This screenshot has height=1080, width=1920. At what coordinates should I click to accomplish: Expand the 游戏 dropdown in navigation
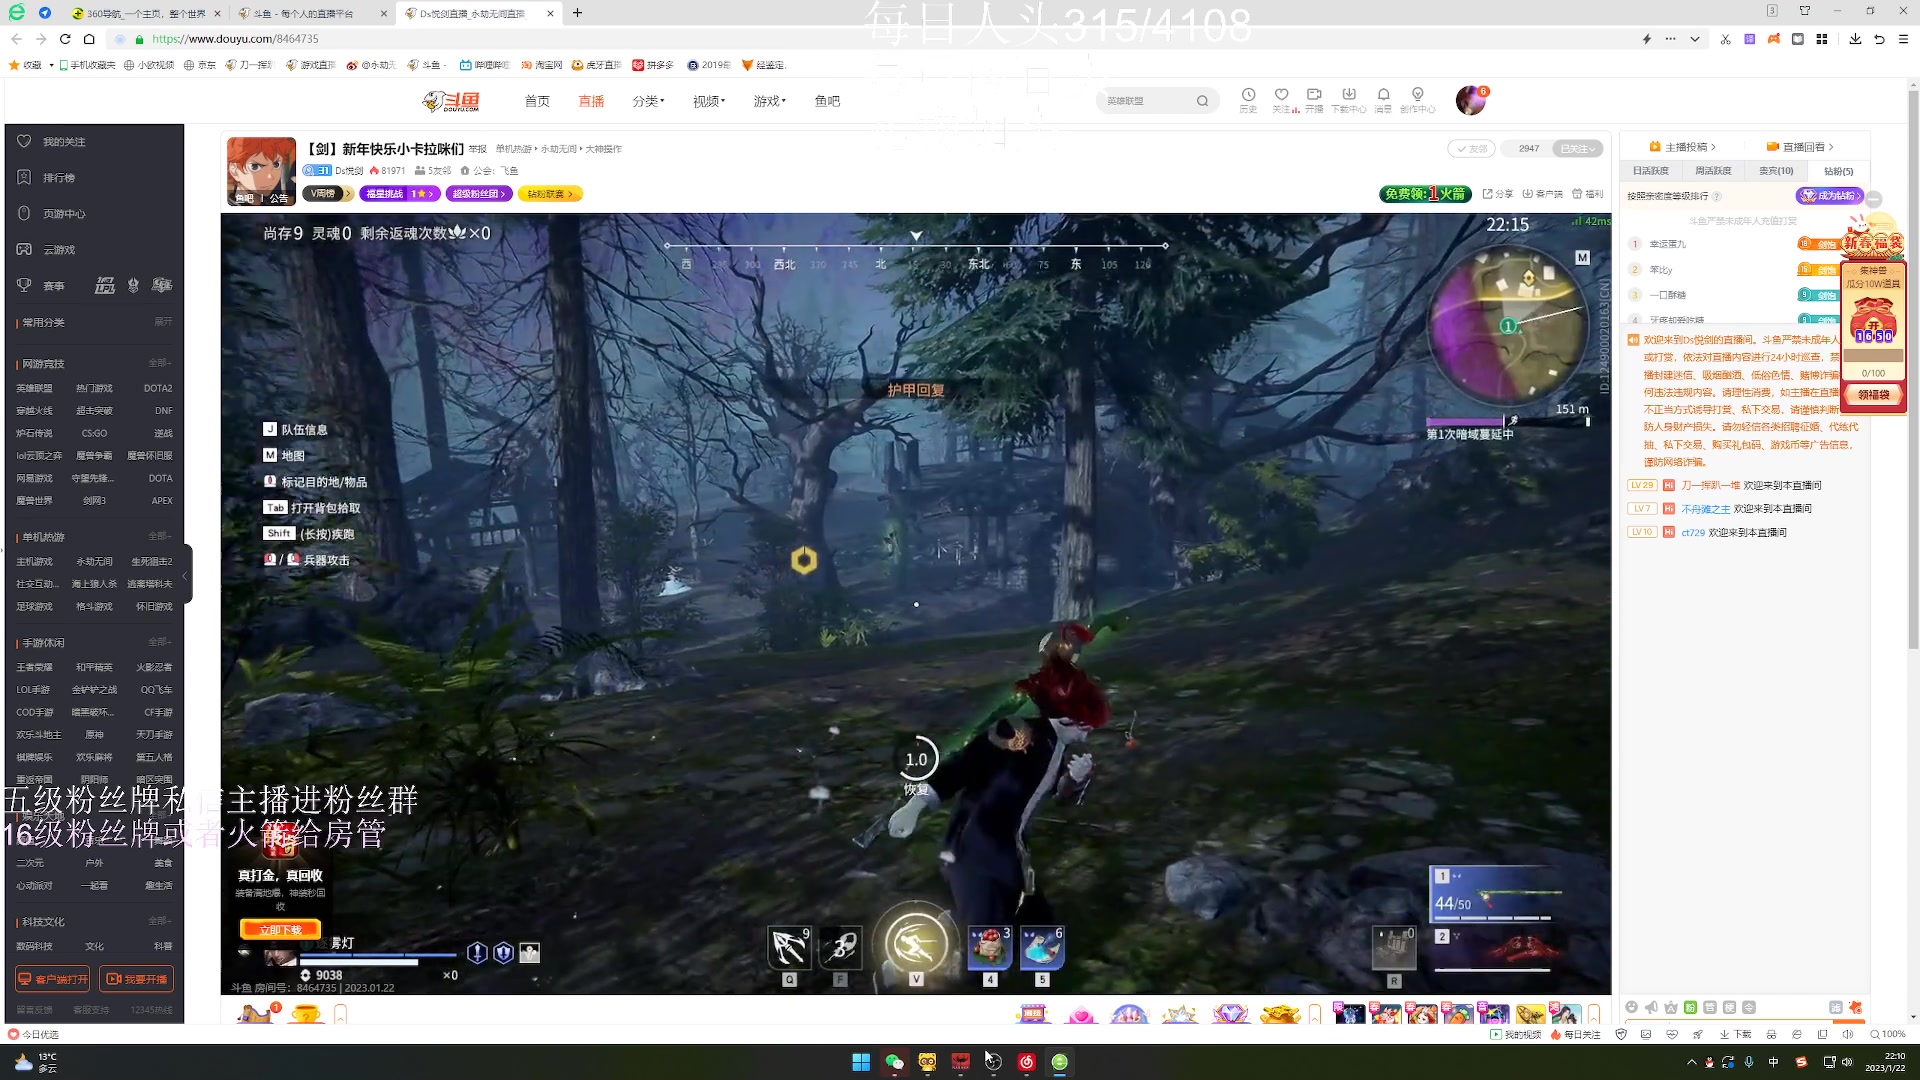click(769, 101)
